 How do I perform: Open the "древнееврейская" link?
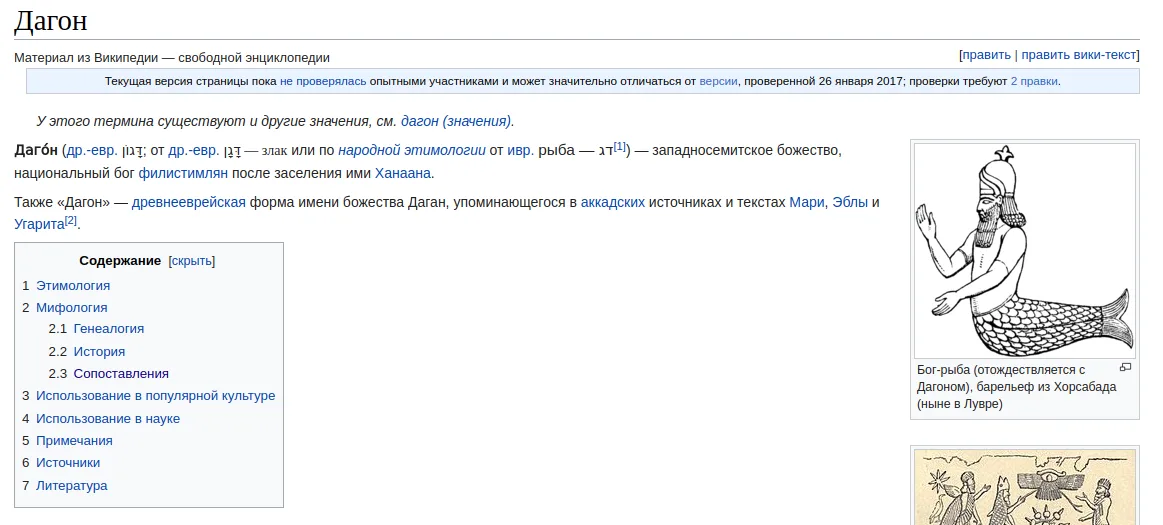click(188, 202)
